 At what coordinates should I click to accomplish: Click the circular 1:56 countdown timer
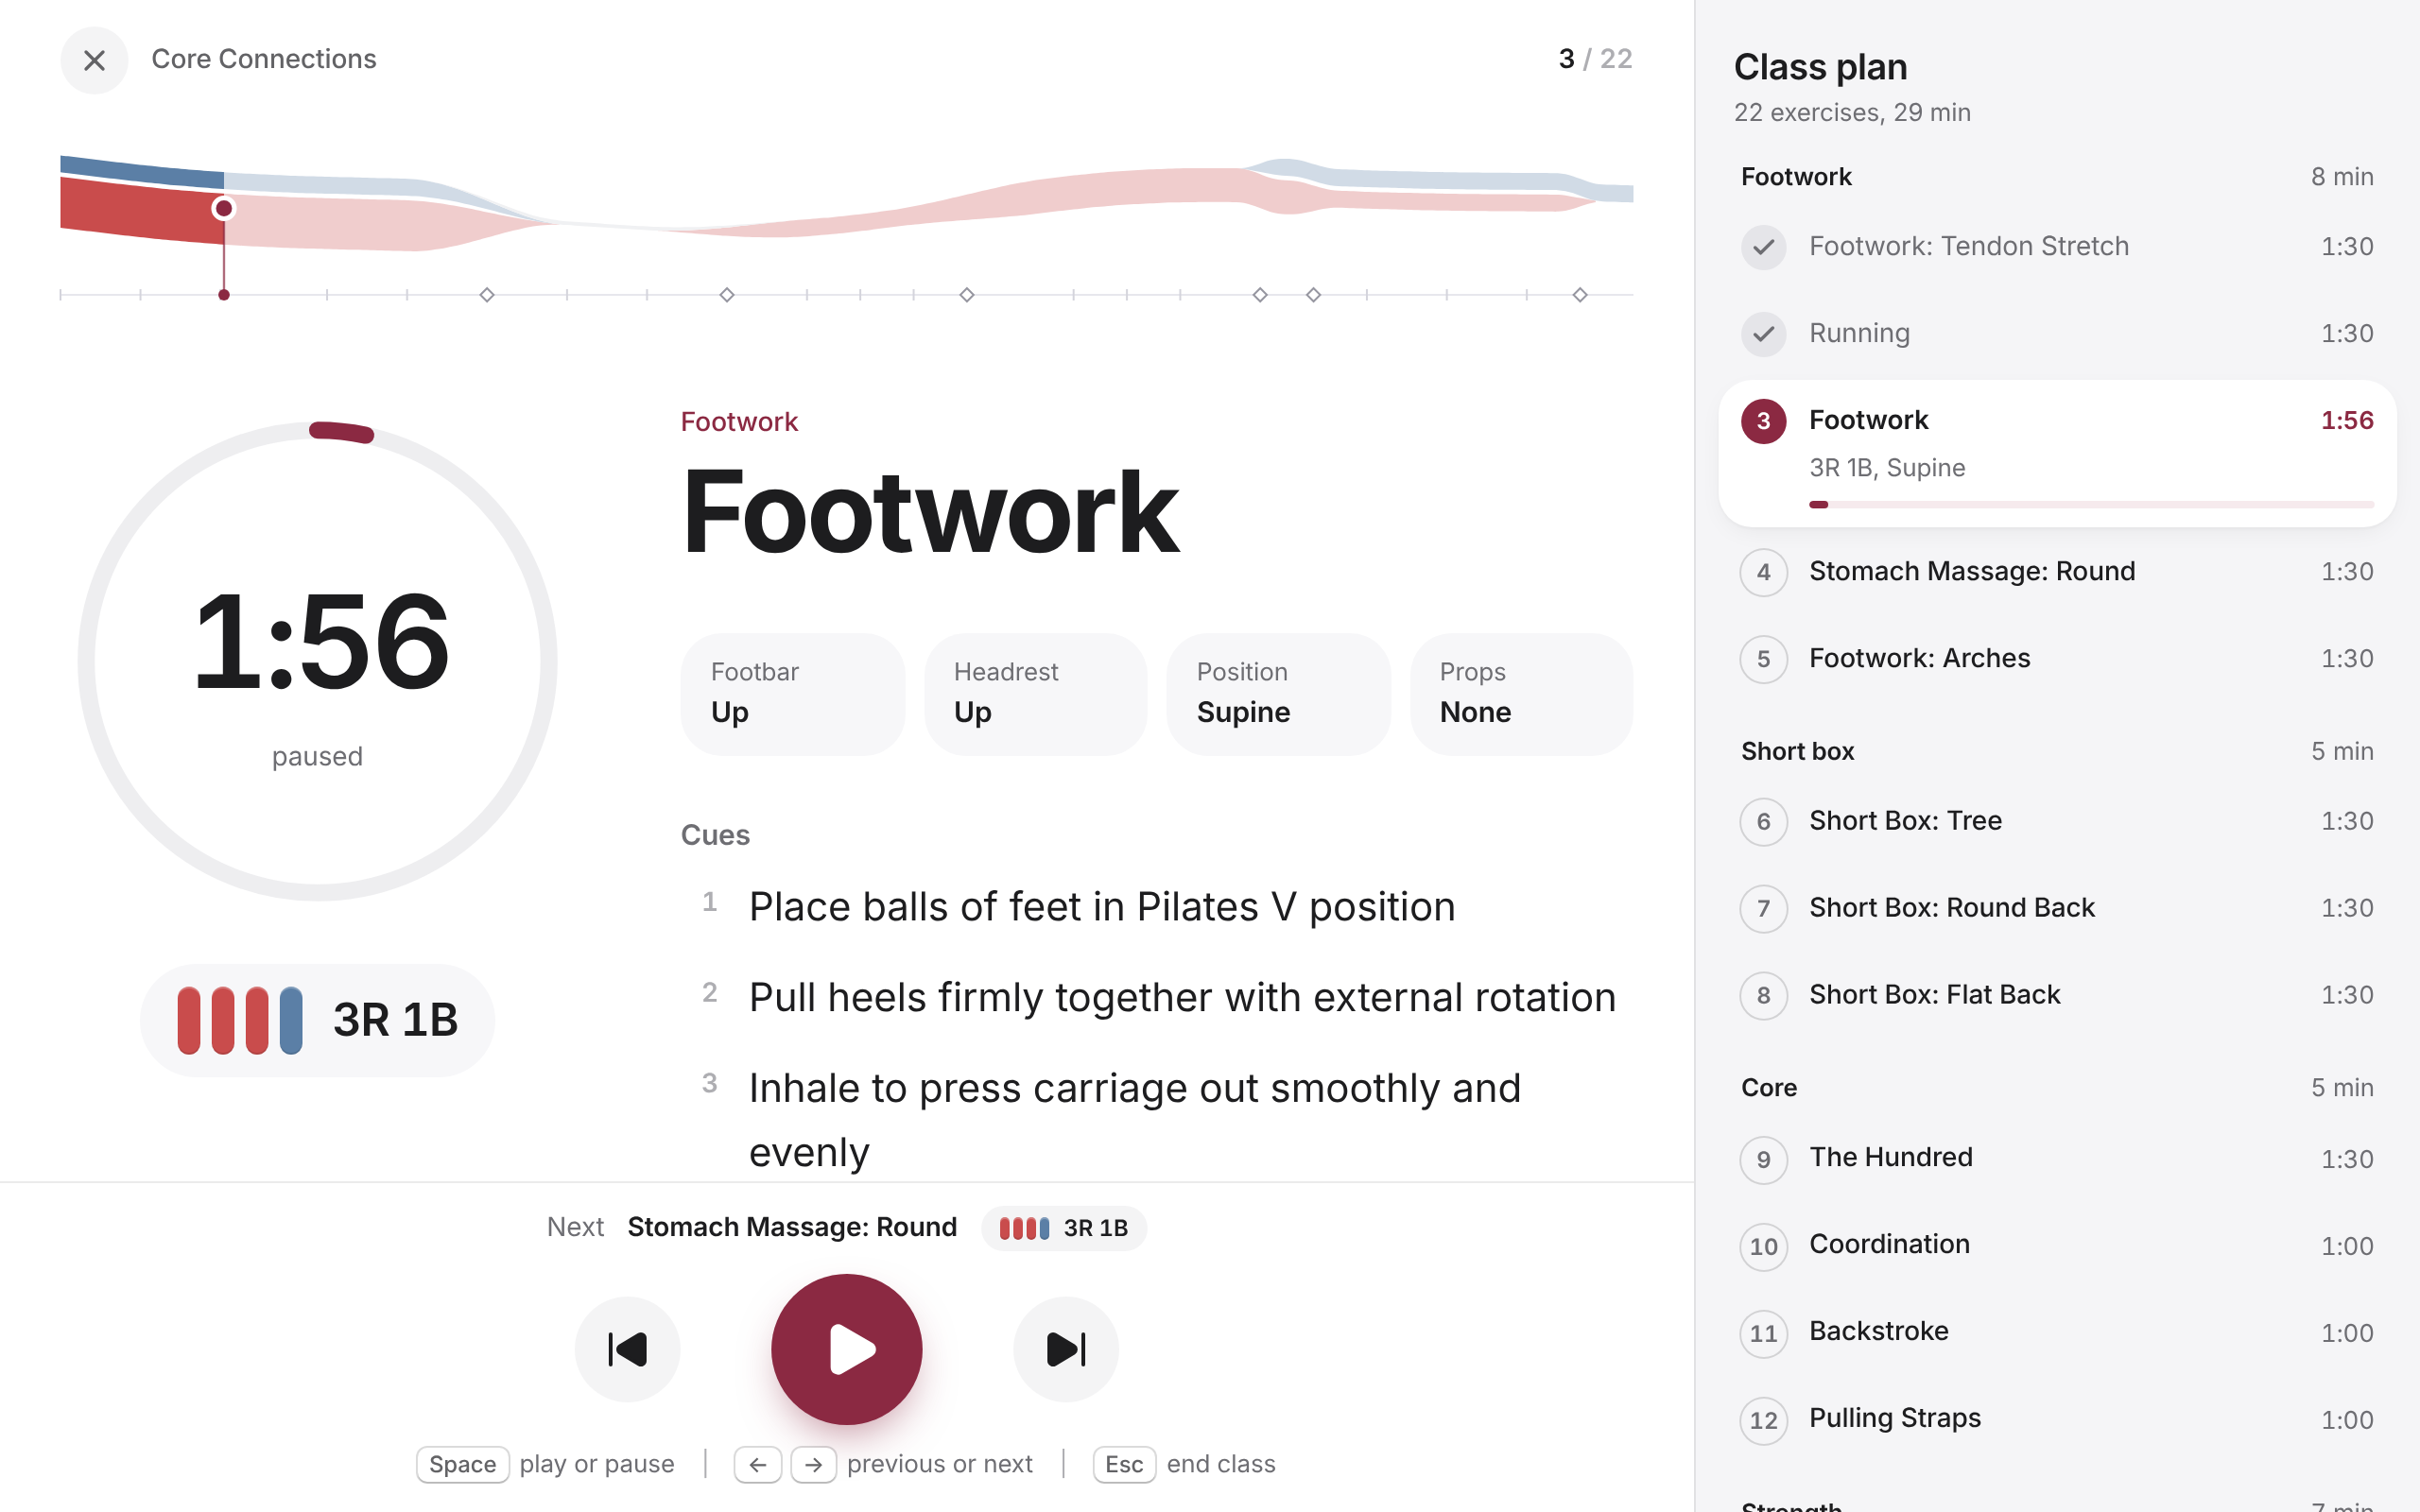pyautogui.click(x=317, y=661)
